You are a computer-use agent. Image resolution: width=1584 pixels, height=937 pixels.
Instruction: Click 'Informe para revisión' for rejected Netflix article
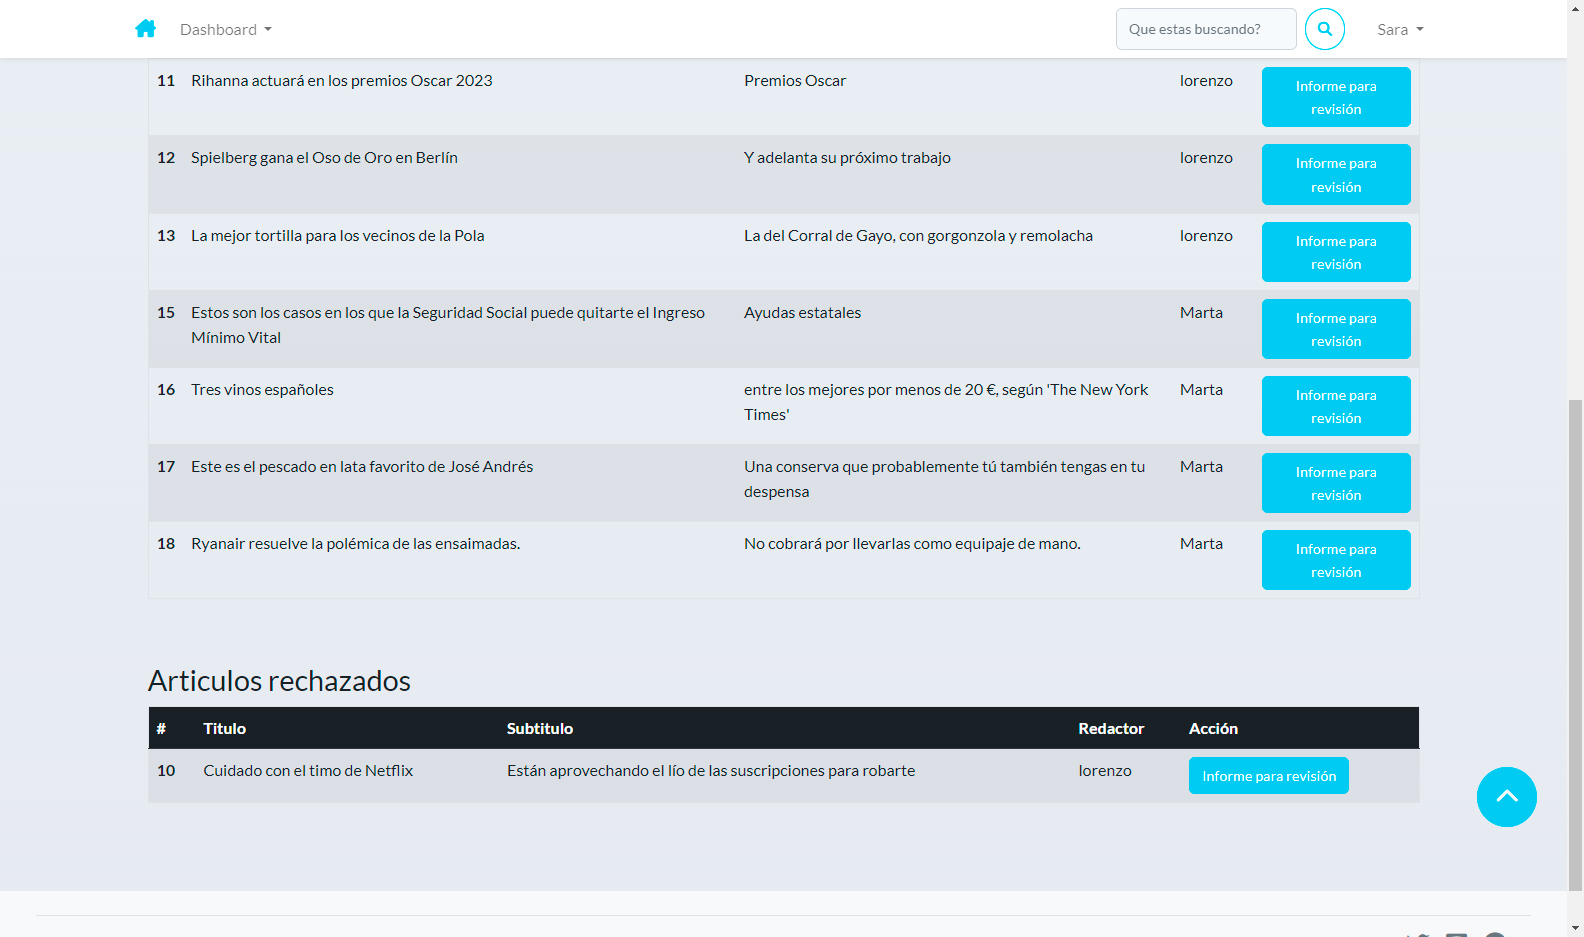1268,776
